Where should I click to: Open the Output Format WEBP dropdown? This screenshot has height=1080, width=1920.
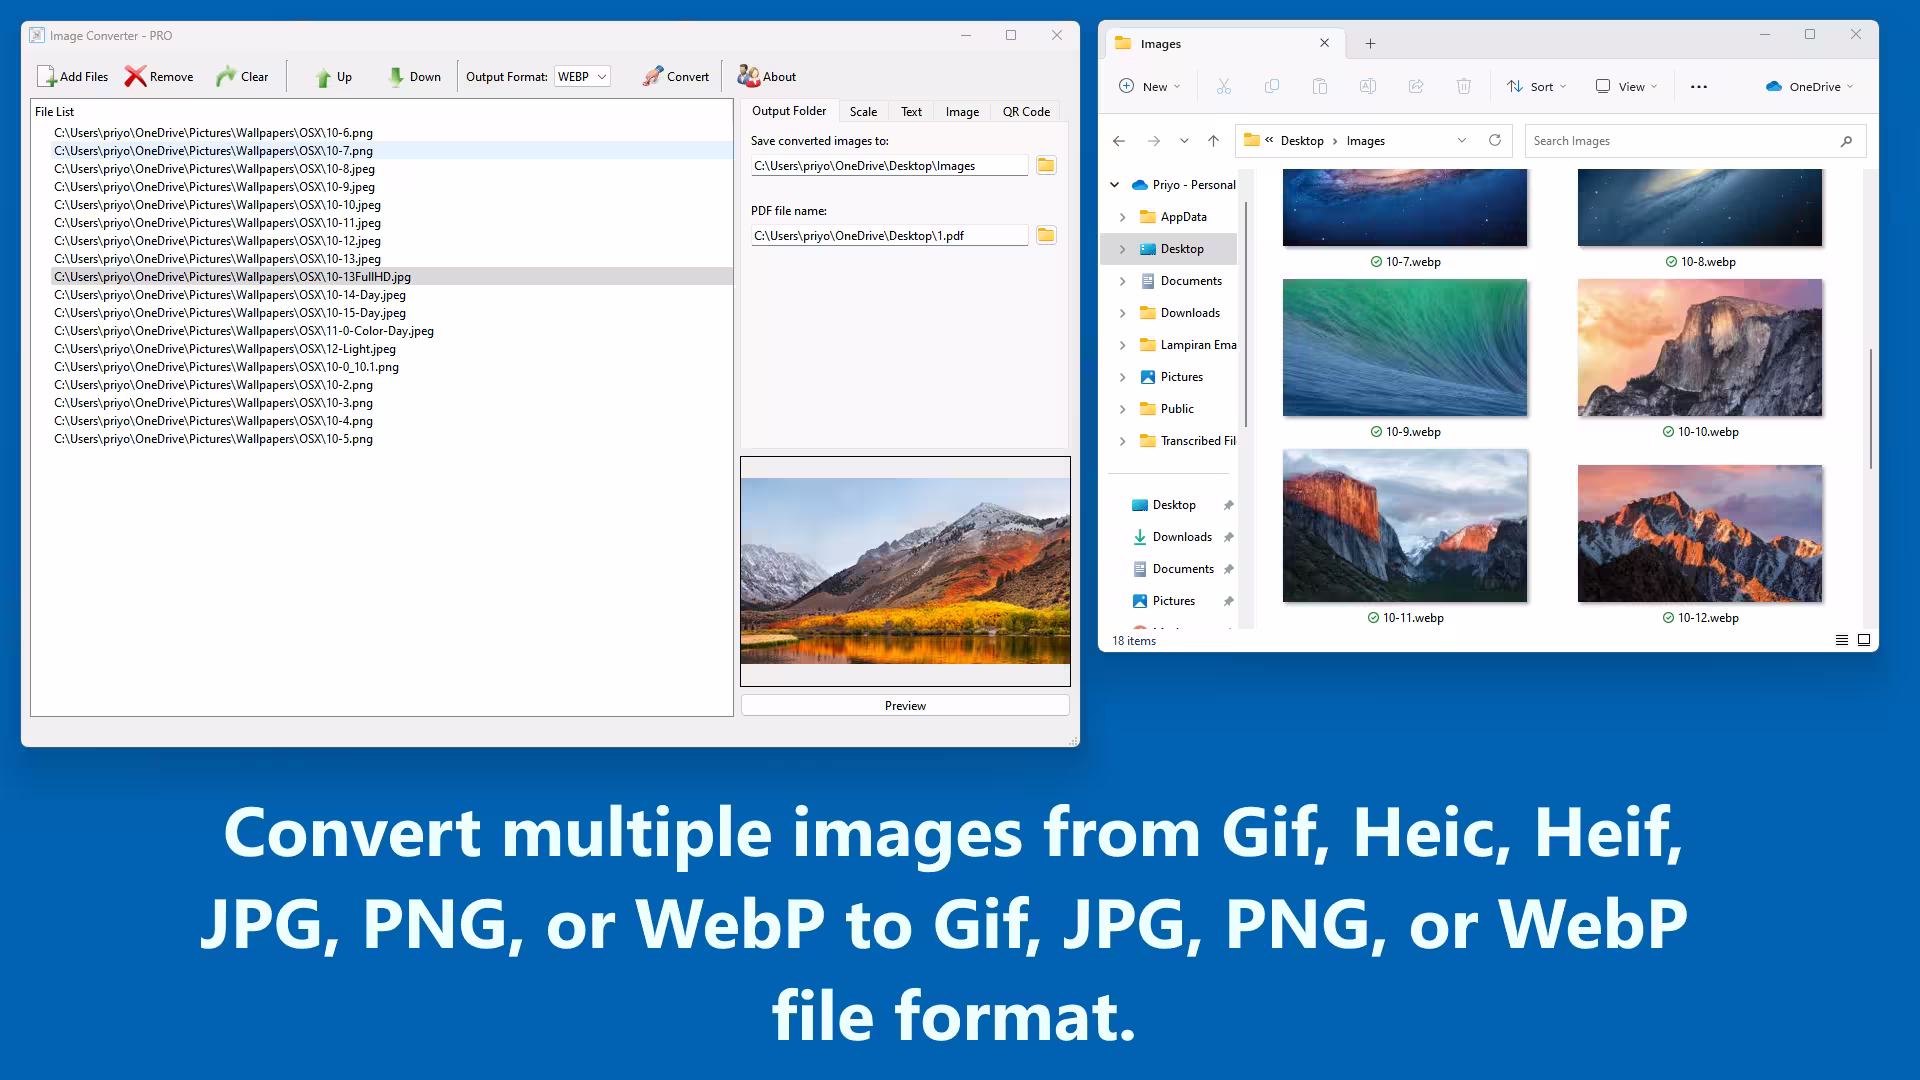tap(583, 76)
